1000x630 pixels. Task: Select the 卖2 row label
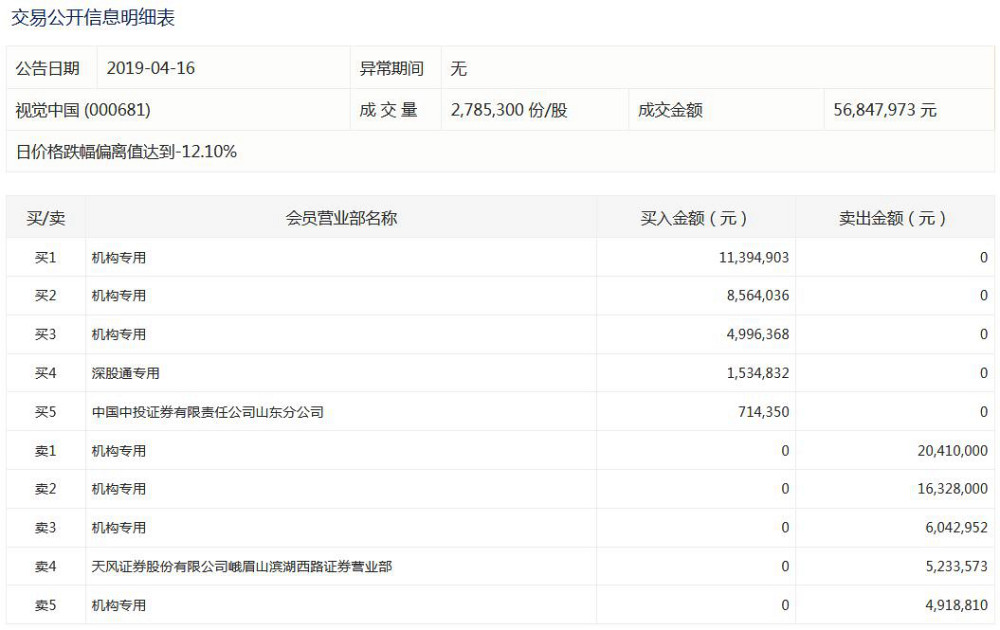click(x=45, y=489)
